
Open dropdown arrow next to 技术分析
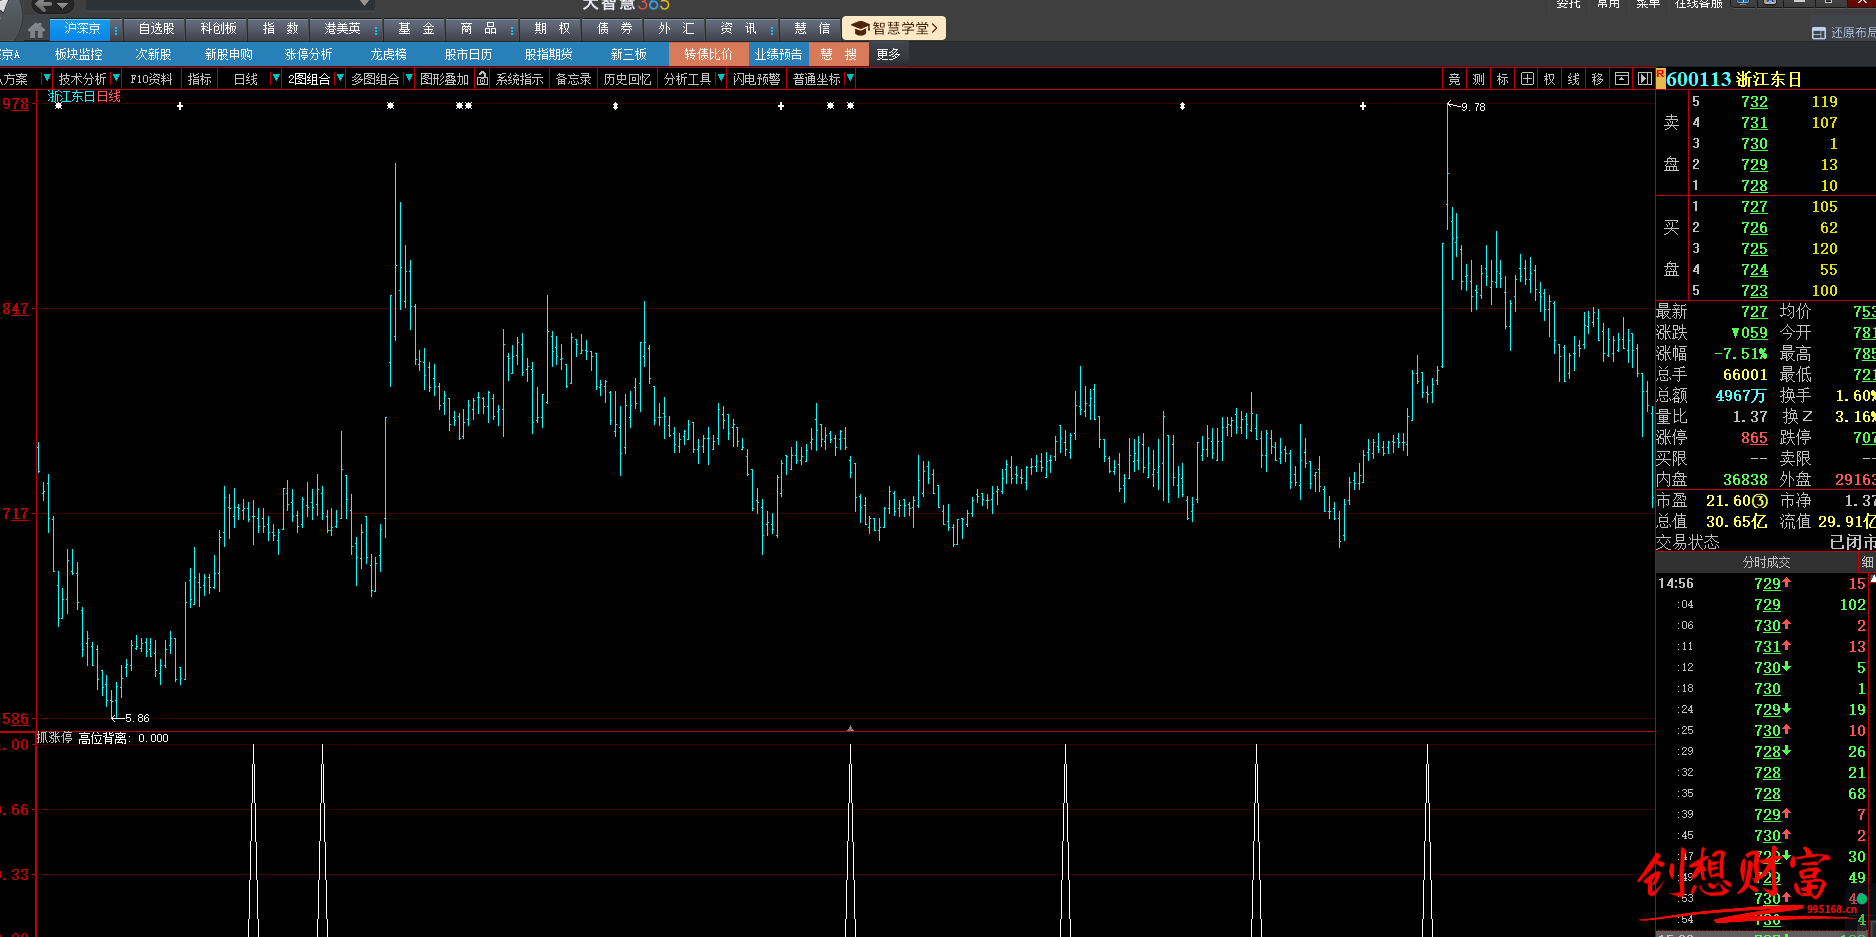[x=116, y=78]
